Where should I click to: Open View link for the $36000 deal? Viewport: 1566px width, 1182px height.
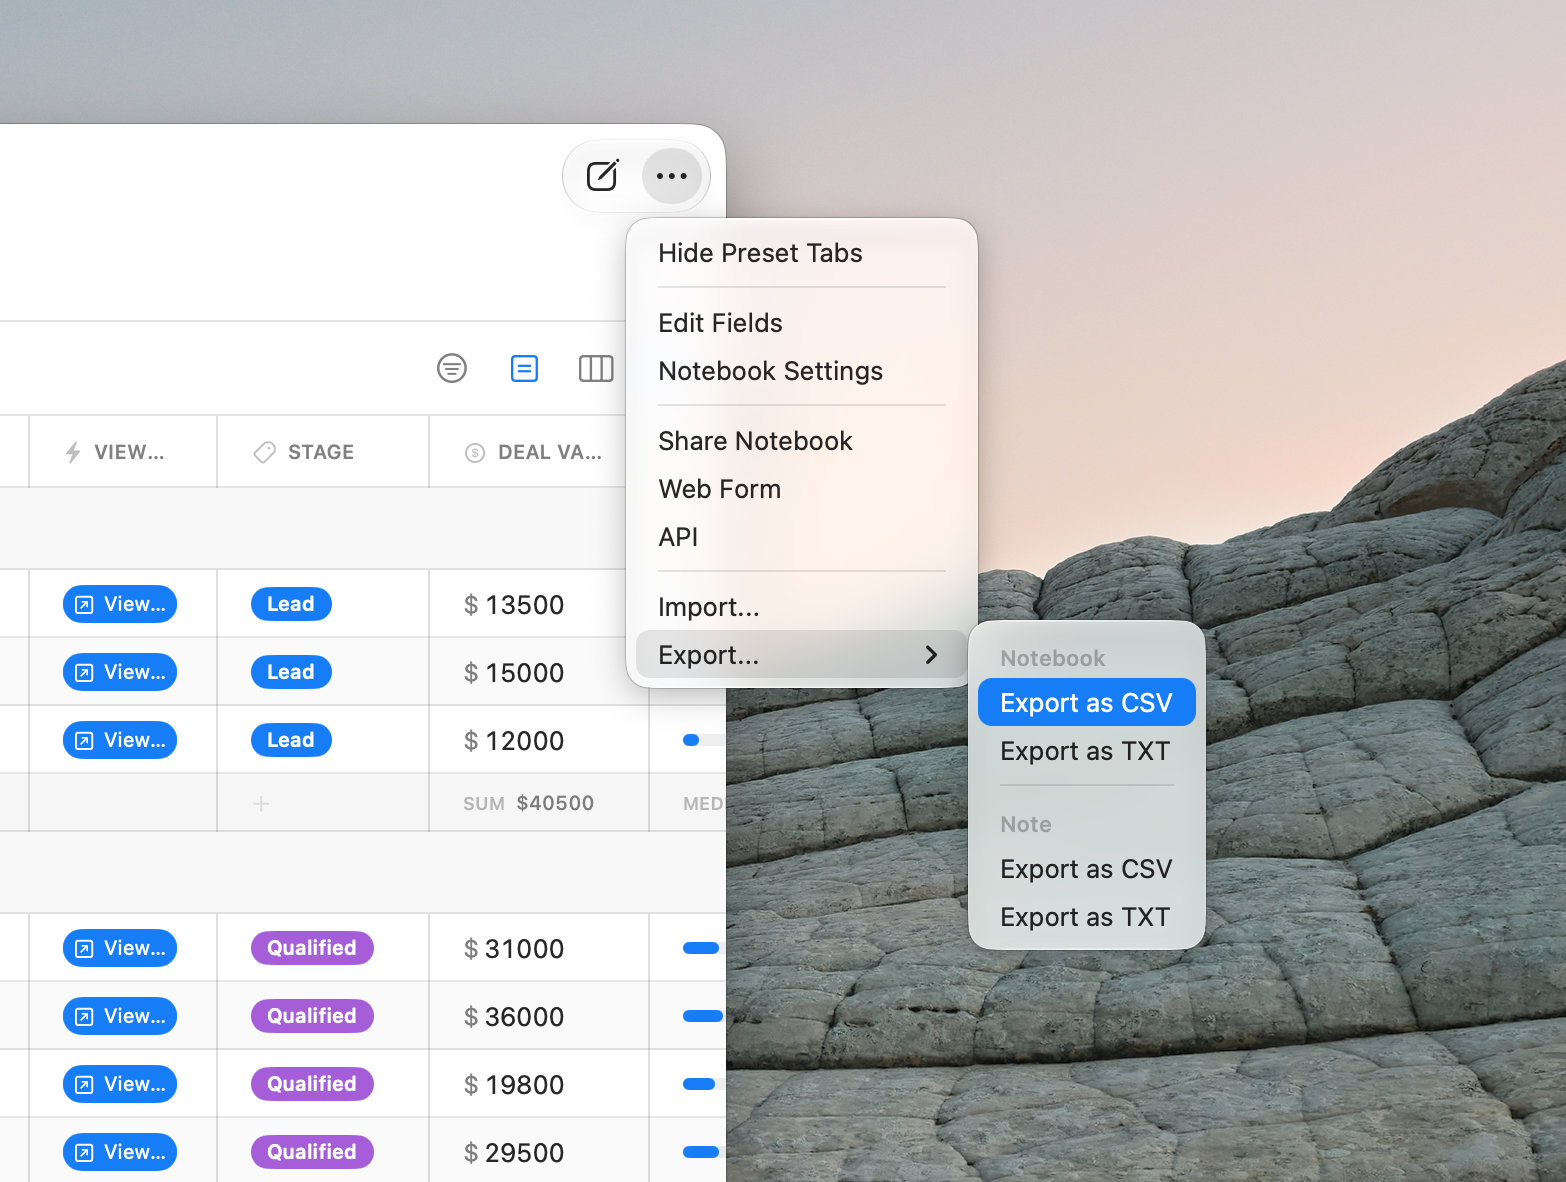click(x=120, y=1016)
